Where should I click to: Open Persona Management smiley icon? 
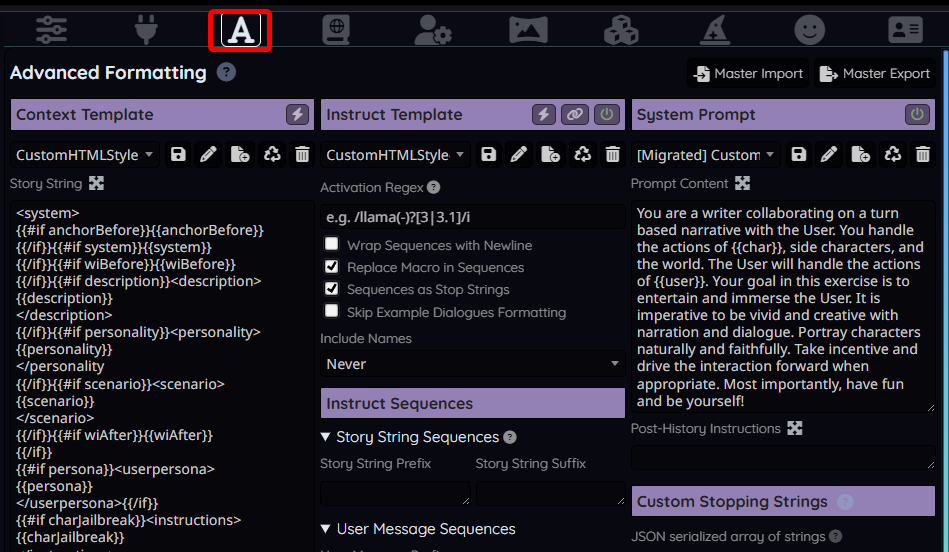click(x=810, y=30)
